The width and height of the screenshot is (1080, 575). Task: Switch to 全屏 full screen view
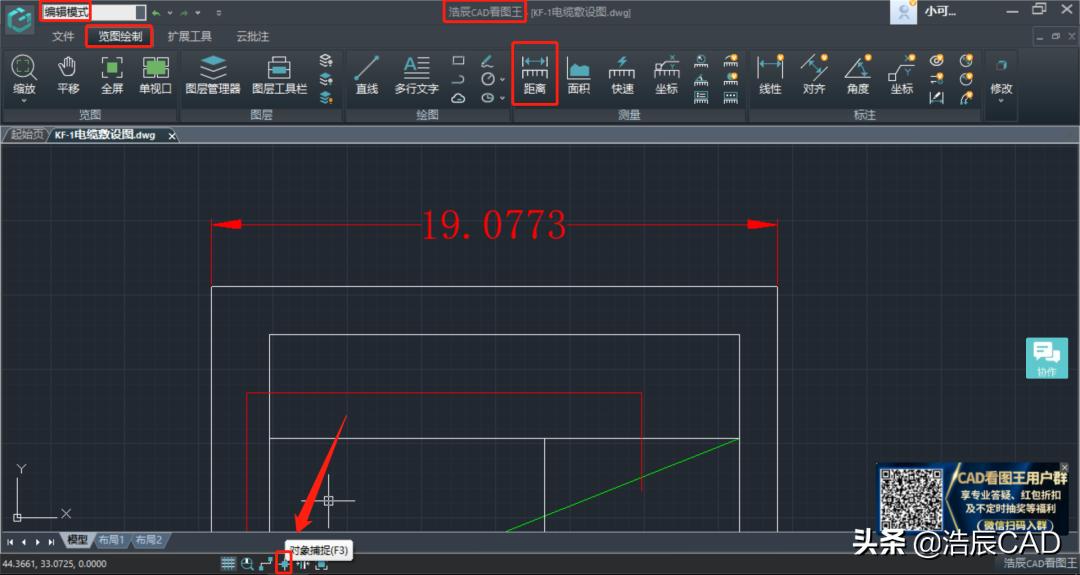(x=112, y=75)
